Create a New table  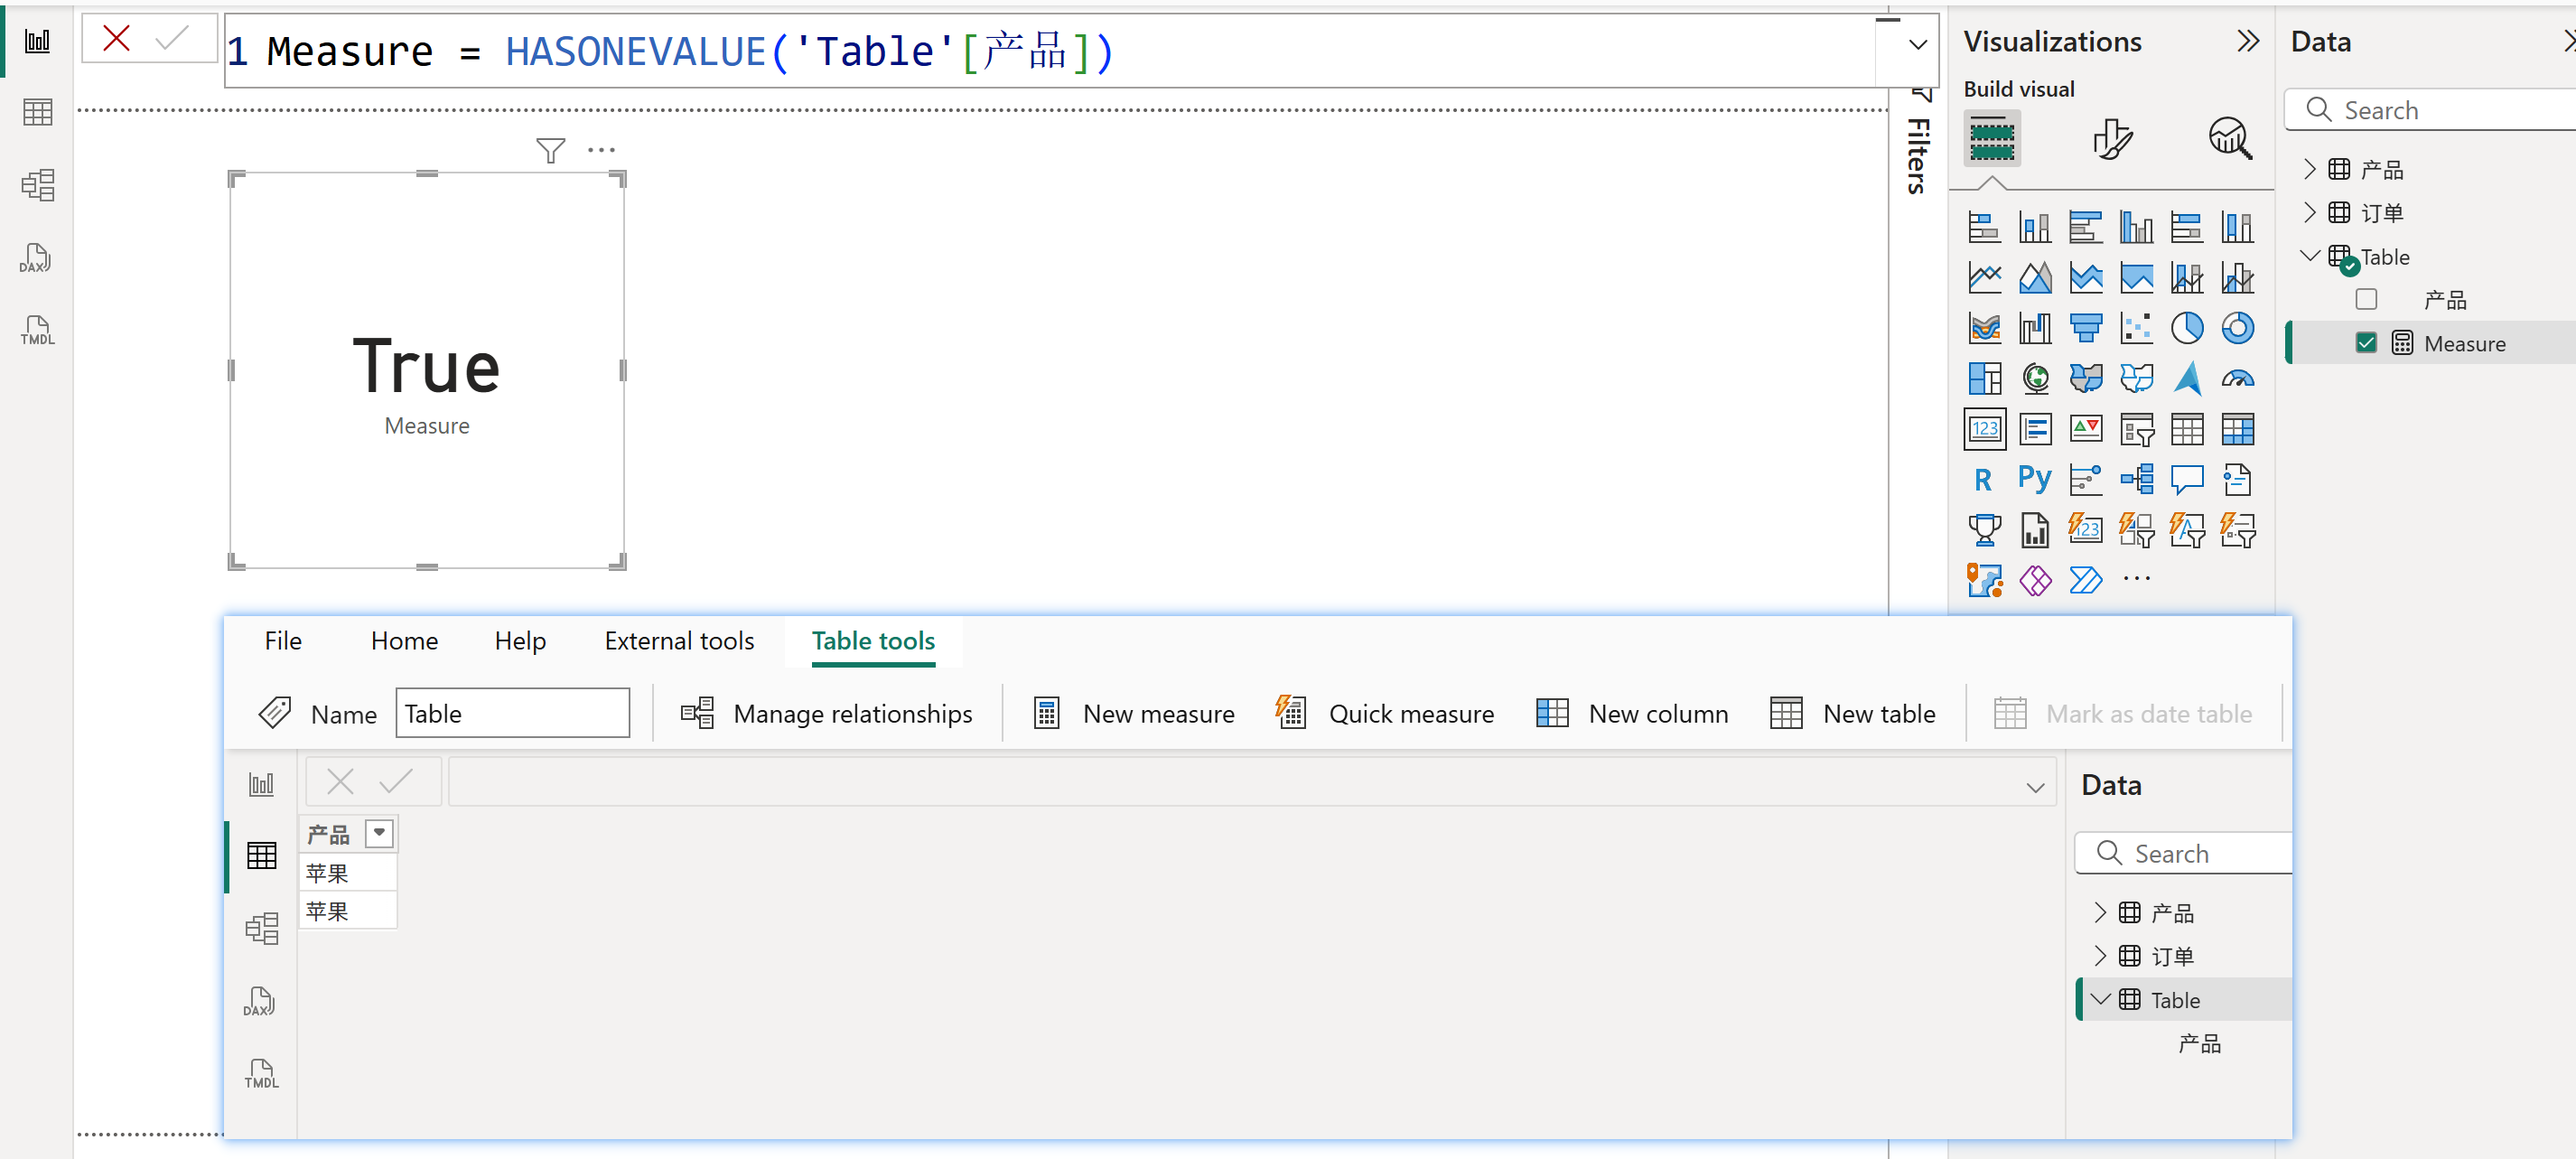point(1853,713)
